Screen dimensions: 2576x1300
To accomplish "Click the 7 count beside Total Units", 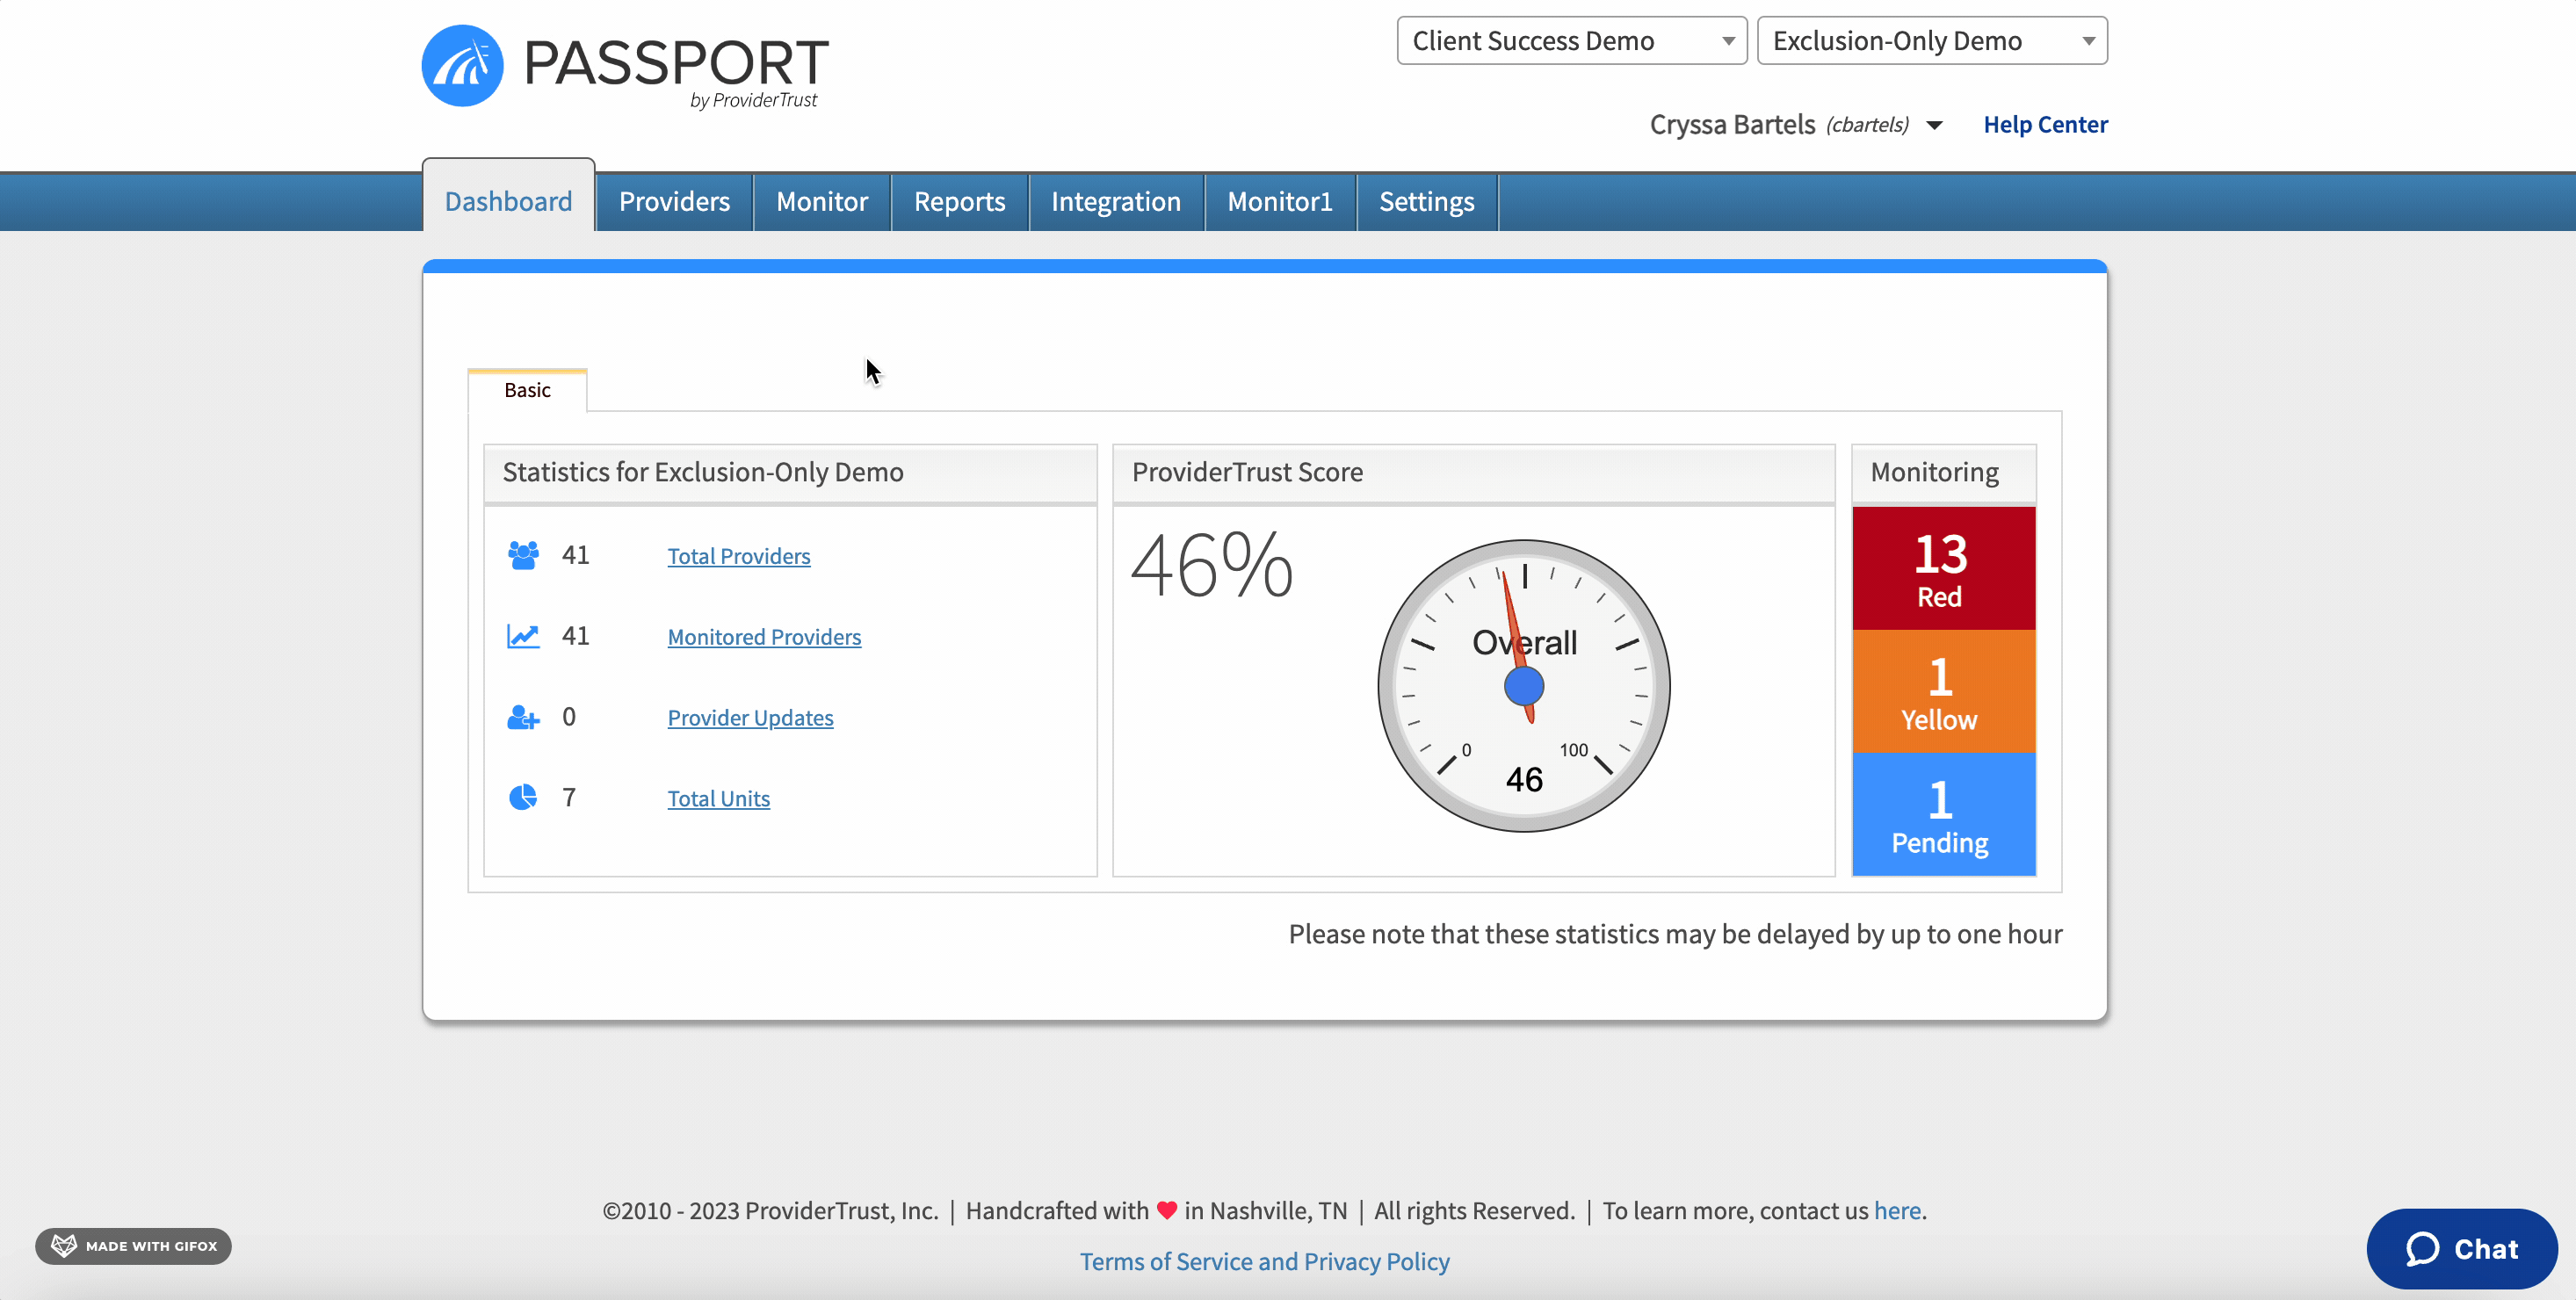I will (x=569, y=797).
